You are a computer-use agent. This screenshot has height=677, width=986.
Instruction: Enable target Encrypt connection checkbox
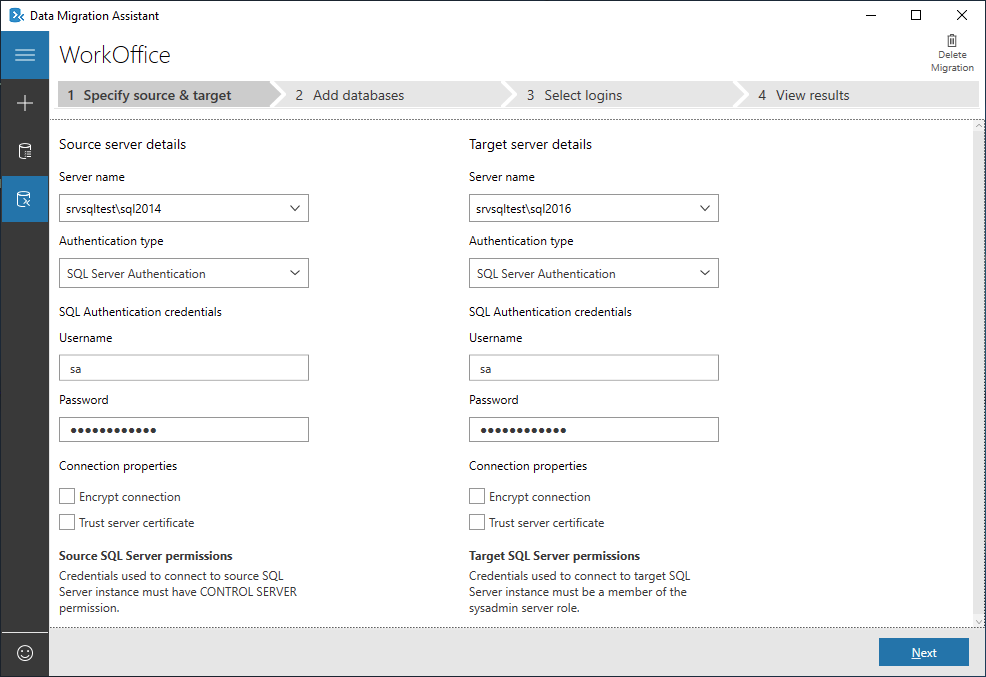[477, 496]
